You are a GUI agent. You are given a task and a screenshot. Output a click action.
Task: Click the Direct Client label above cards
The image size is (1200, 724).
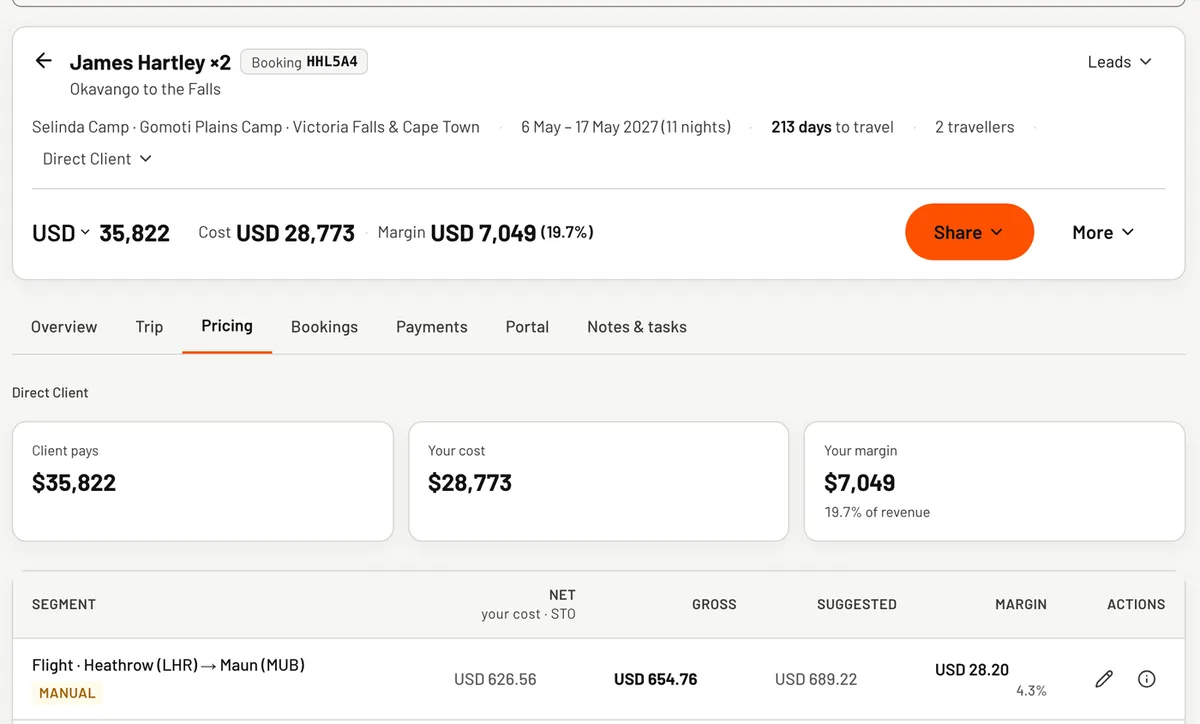tap(50, 393)
